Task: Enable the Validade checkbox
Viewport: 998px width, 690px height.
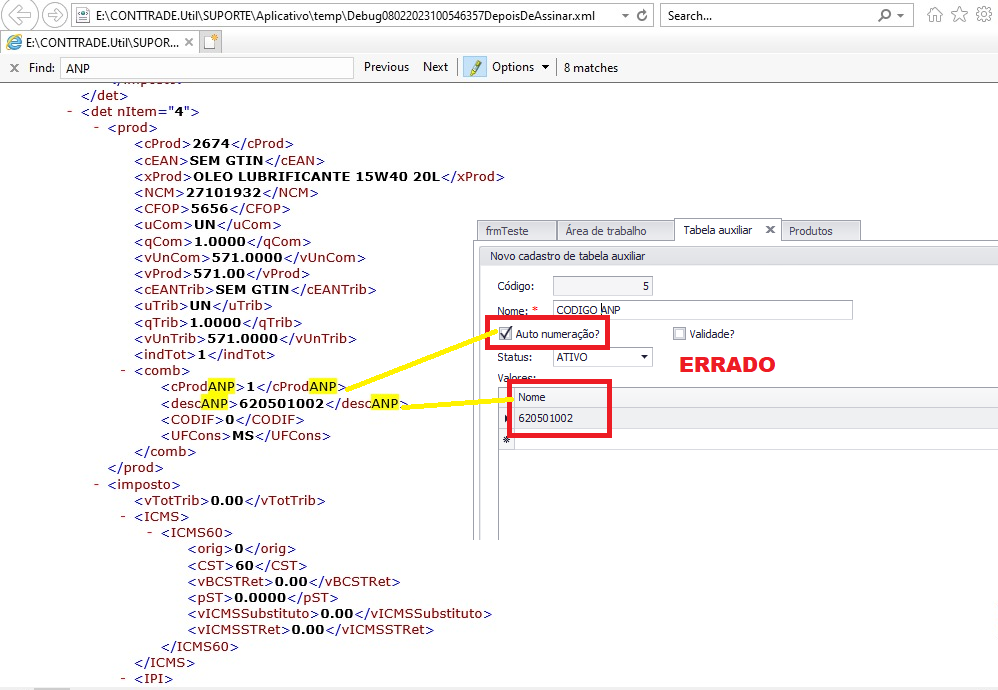Action: click(680, 333)
